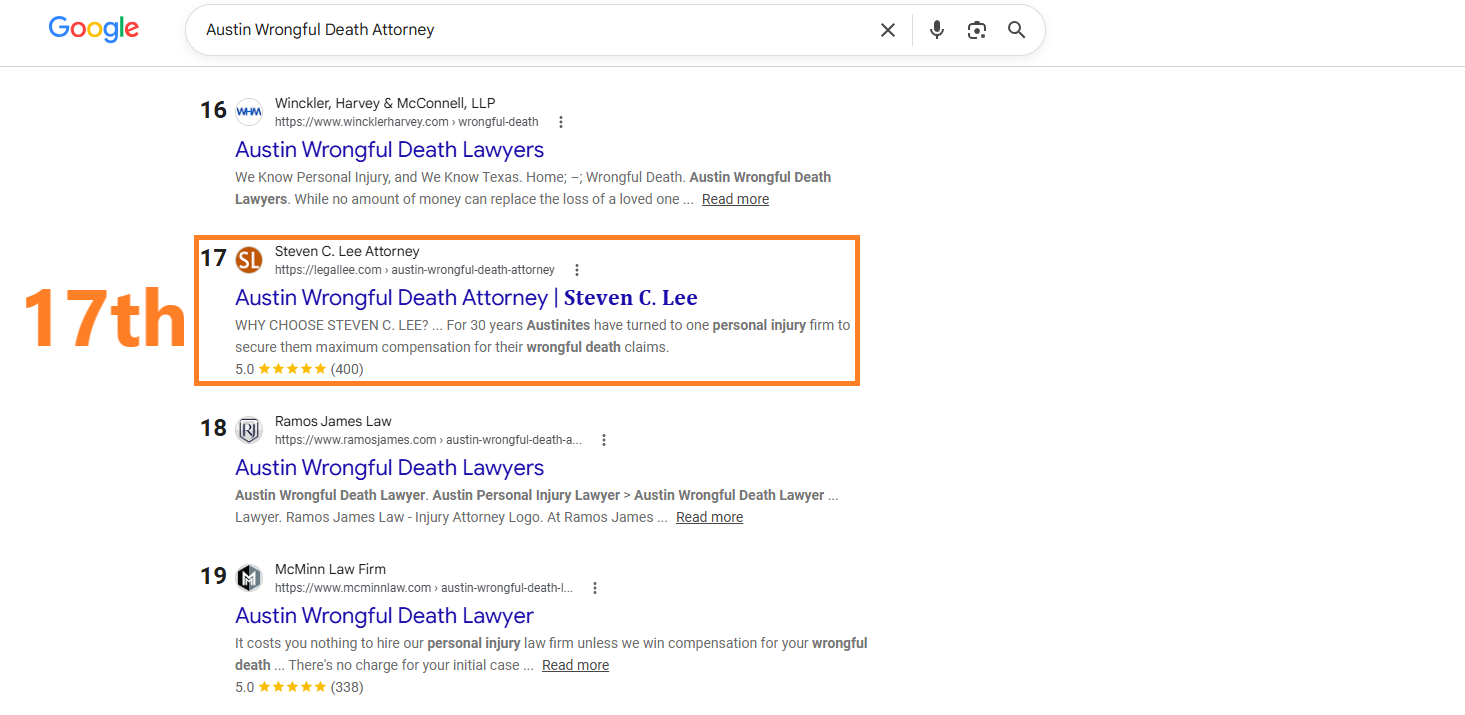Viewport: 1465px width, 715px height.
Task: Click 'Steven C. Lee Attorney' site name
Action: (347, 251)
